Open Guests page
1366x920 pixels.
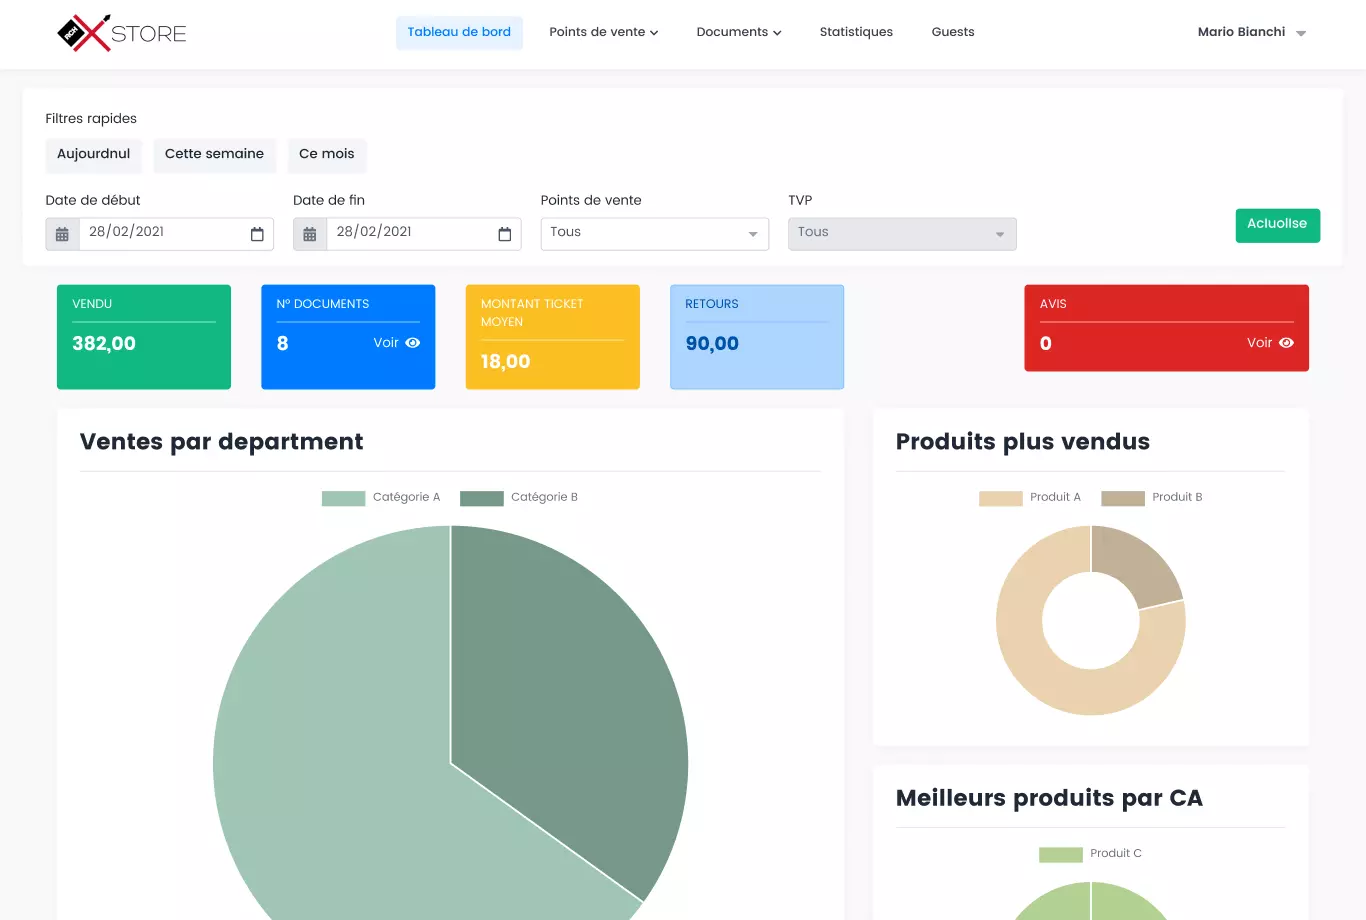pos(953,32)
